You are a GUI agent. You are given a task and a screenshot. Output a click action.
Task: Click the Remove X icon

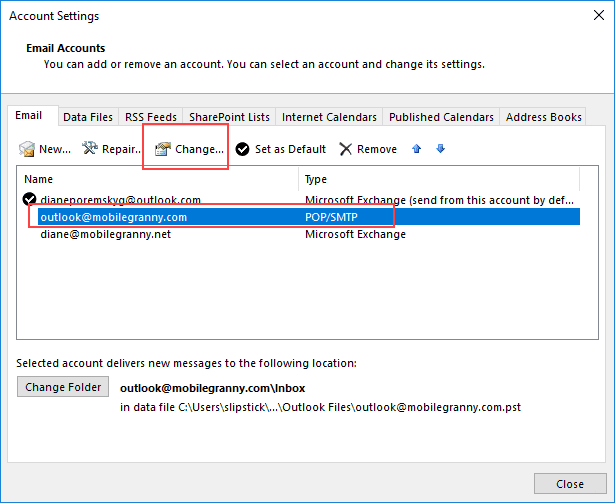coord(346,149)
